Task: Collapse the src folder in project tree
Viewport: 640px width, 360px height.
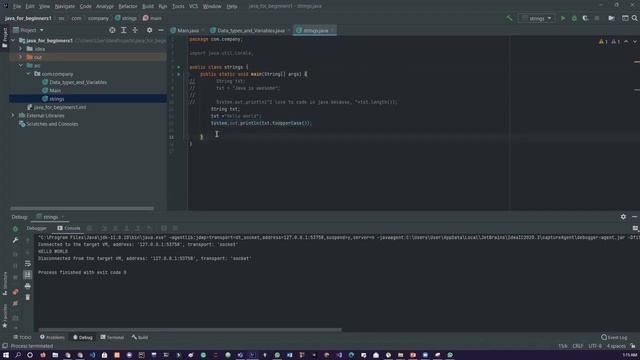Action: tap(20, 65)
